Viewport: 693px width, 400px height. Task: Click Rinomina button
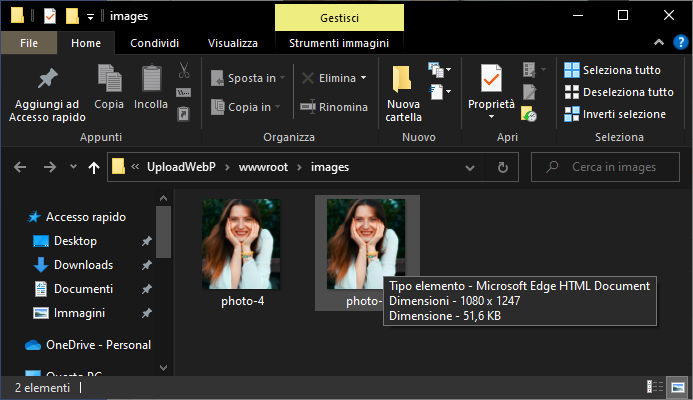tap(334, 107)
